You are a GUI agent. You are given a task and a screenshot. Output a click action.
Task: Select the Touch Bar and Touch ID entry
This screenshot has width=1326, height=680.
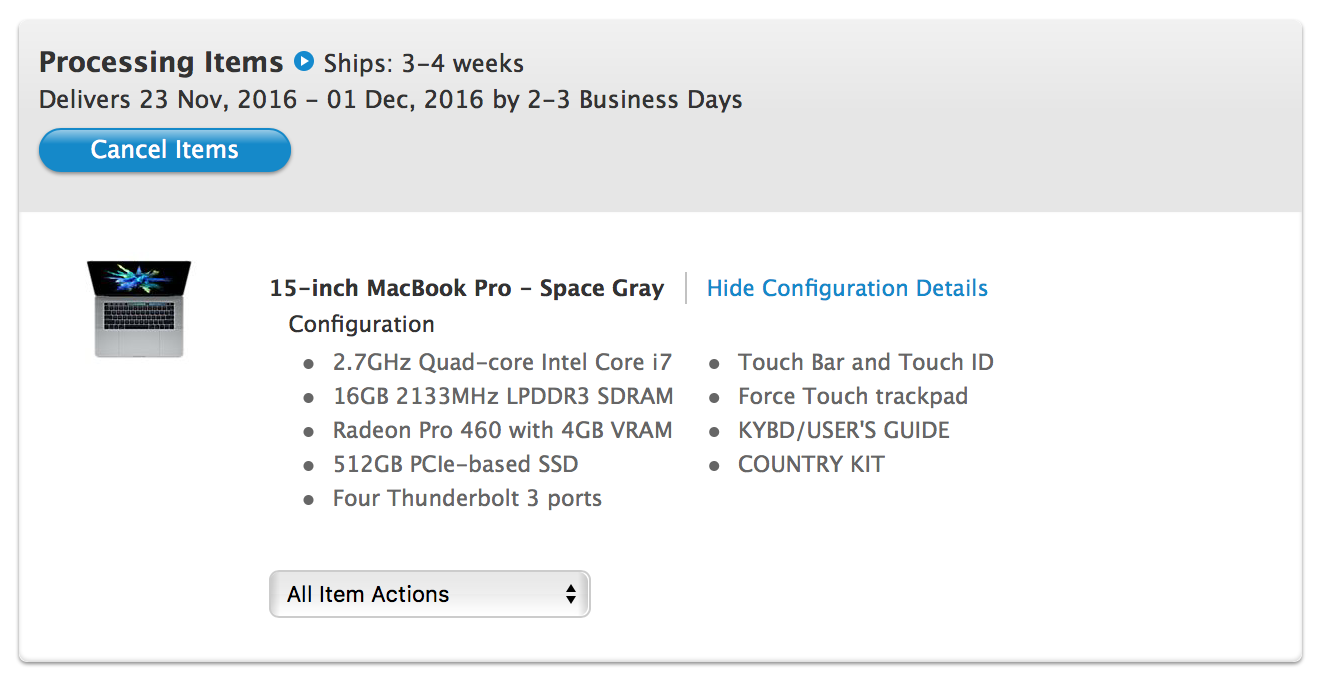pos(865,362)
